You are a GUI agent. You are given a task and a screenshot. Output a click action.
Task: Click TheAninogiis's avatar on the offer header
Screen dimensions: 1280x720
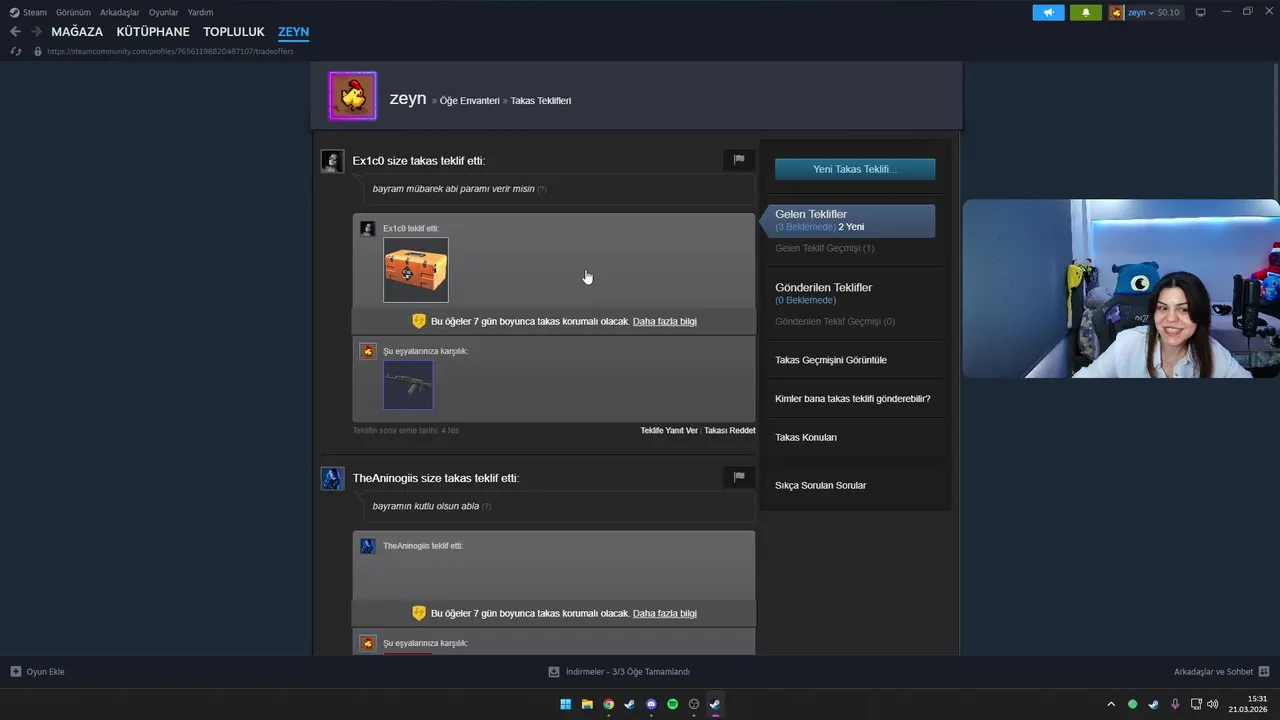click(x=332, y=479)
